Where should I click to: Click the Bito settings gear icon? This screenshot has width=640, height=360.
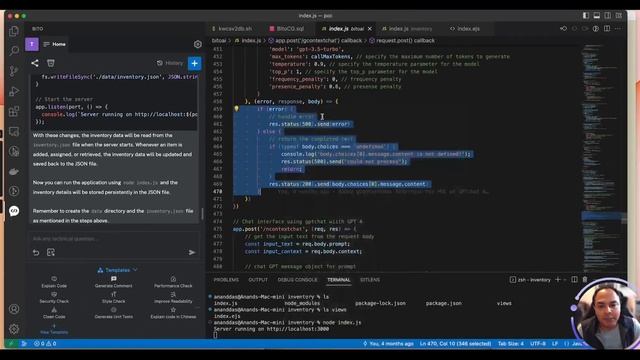pyautogui.click(x=198, y=44)
